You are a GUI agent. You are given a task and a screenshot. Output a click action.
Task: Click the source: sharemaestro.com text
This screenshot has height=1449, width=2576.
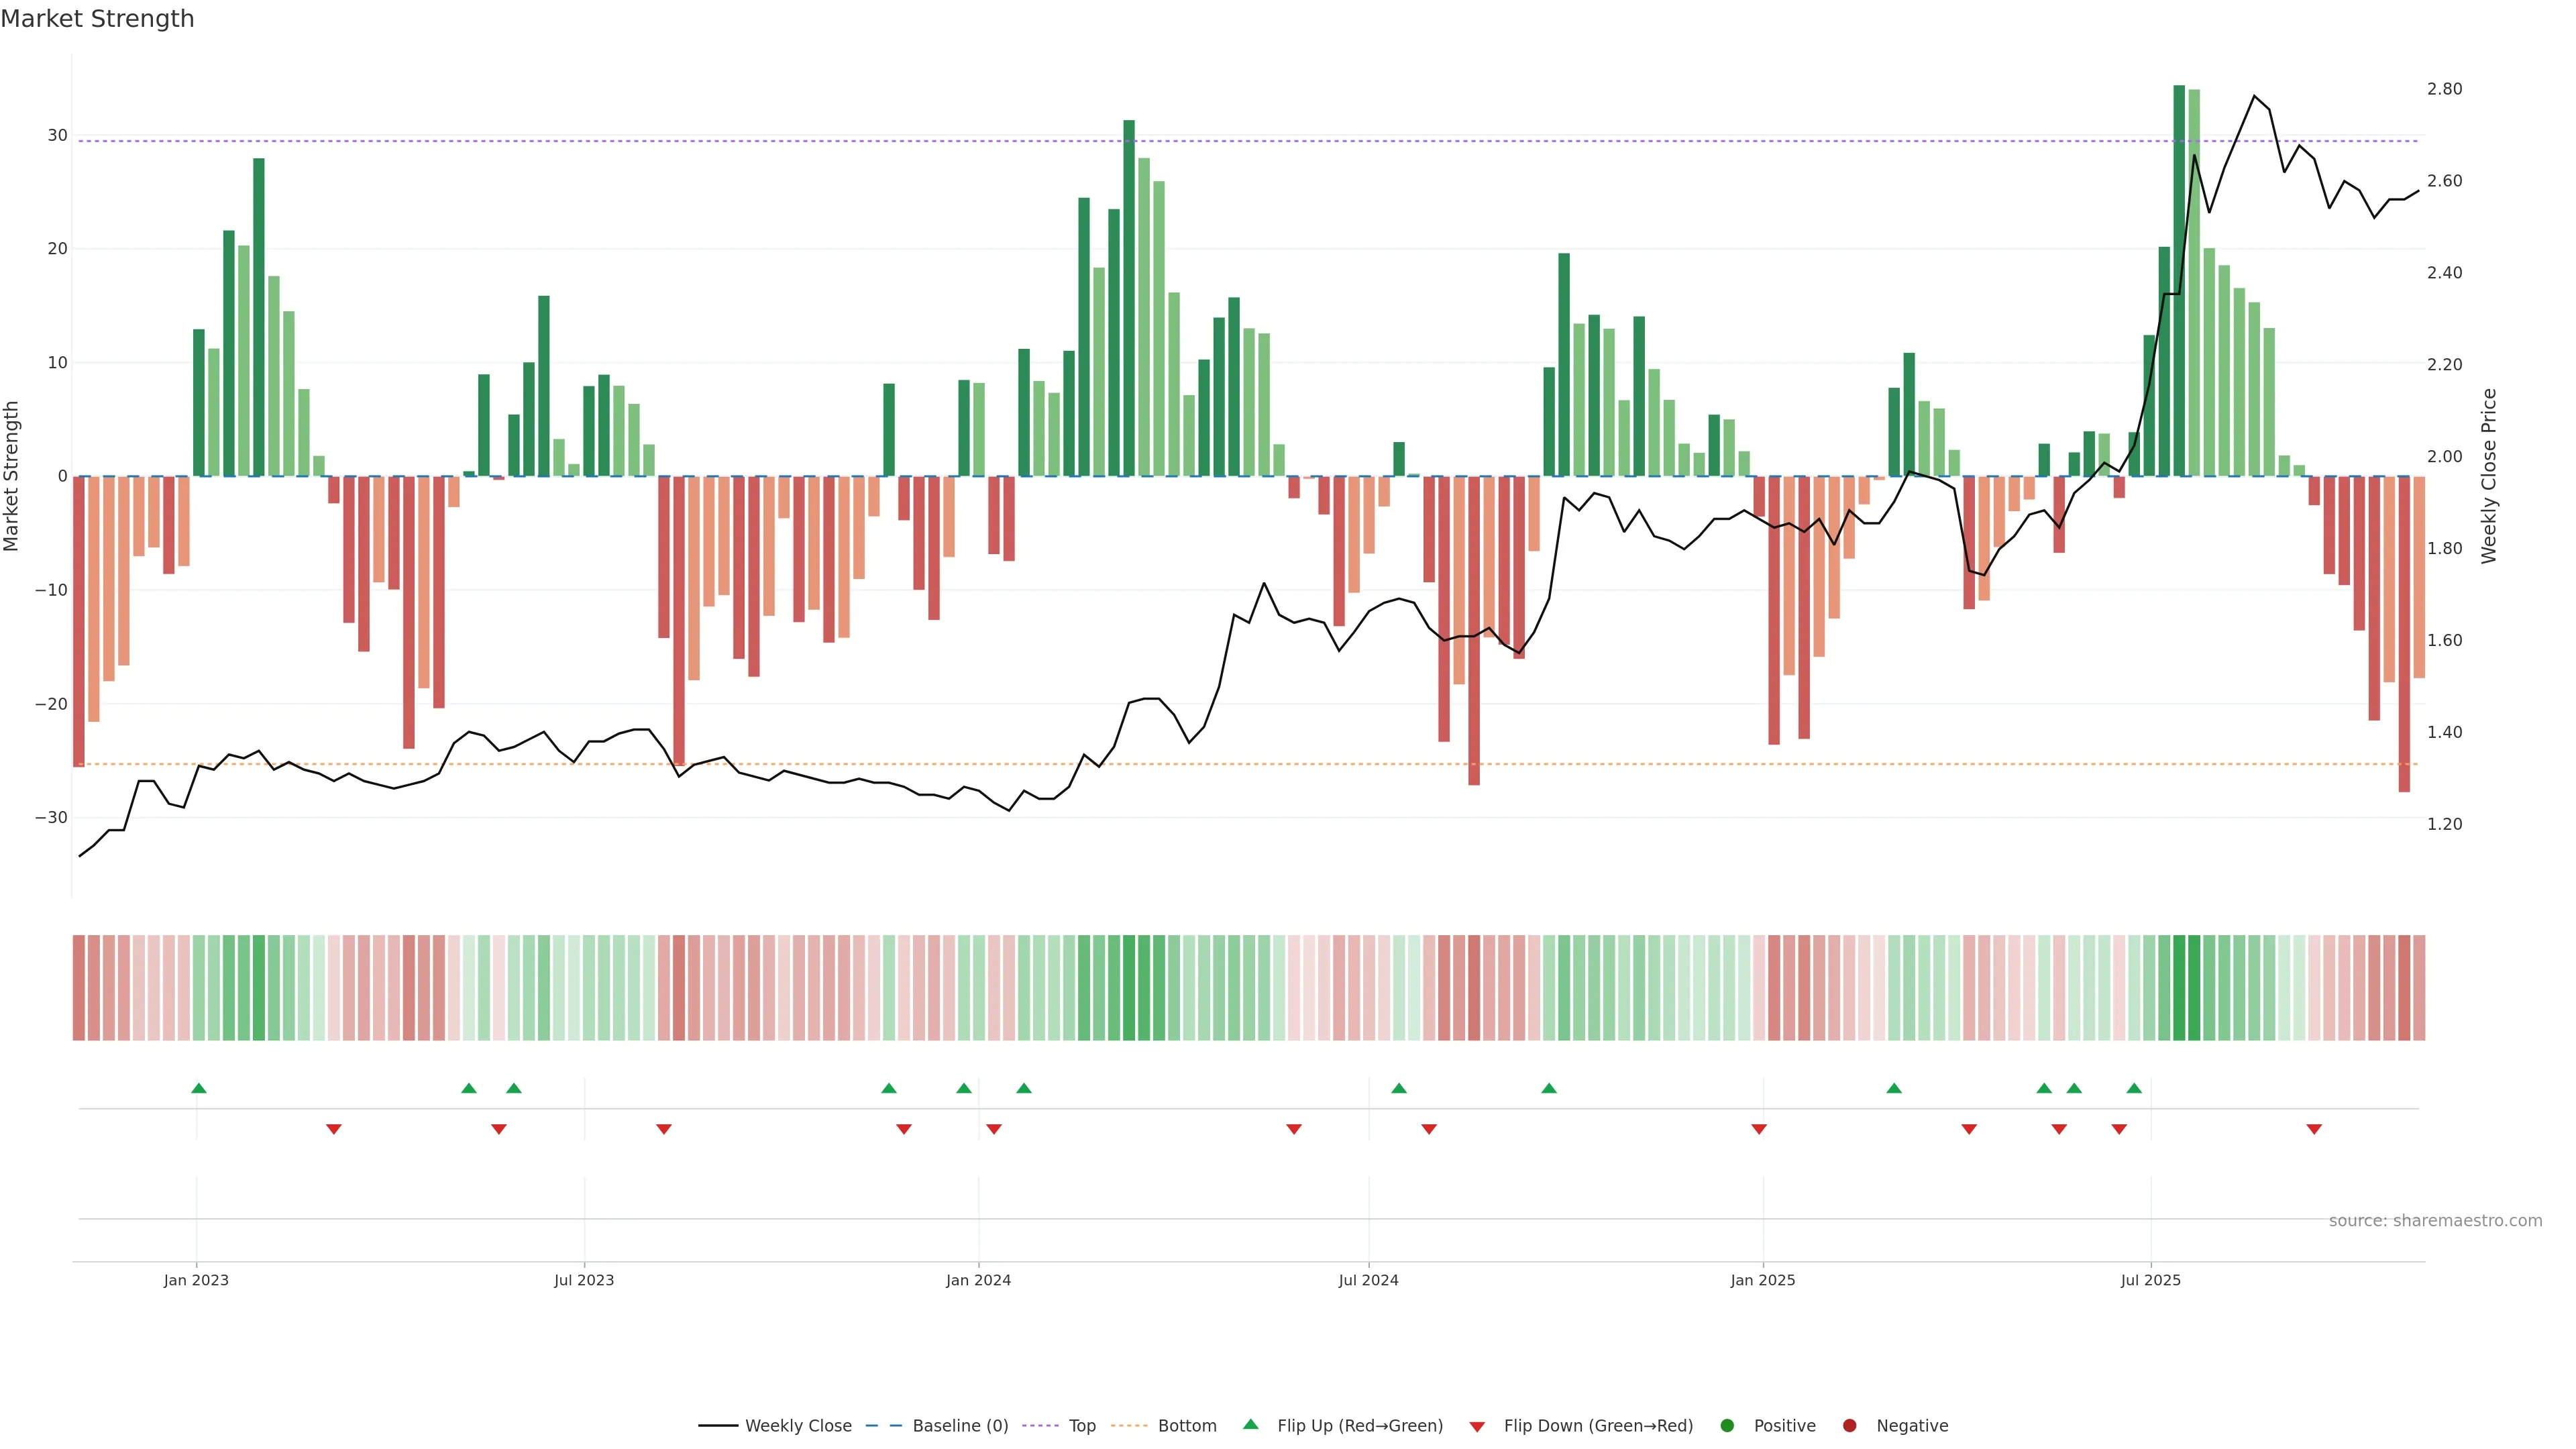tap(2435, 1221)
